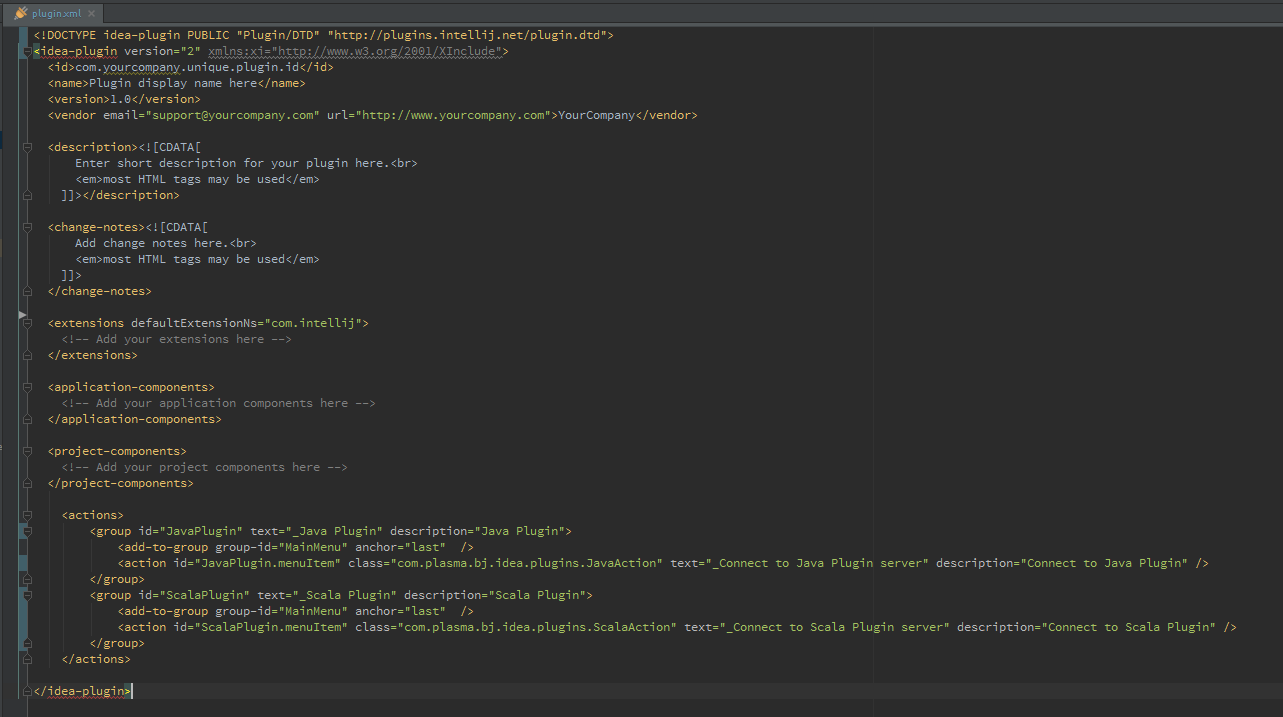Collapse the JavaPlugin group fold marker

click(x=27, y=531)
